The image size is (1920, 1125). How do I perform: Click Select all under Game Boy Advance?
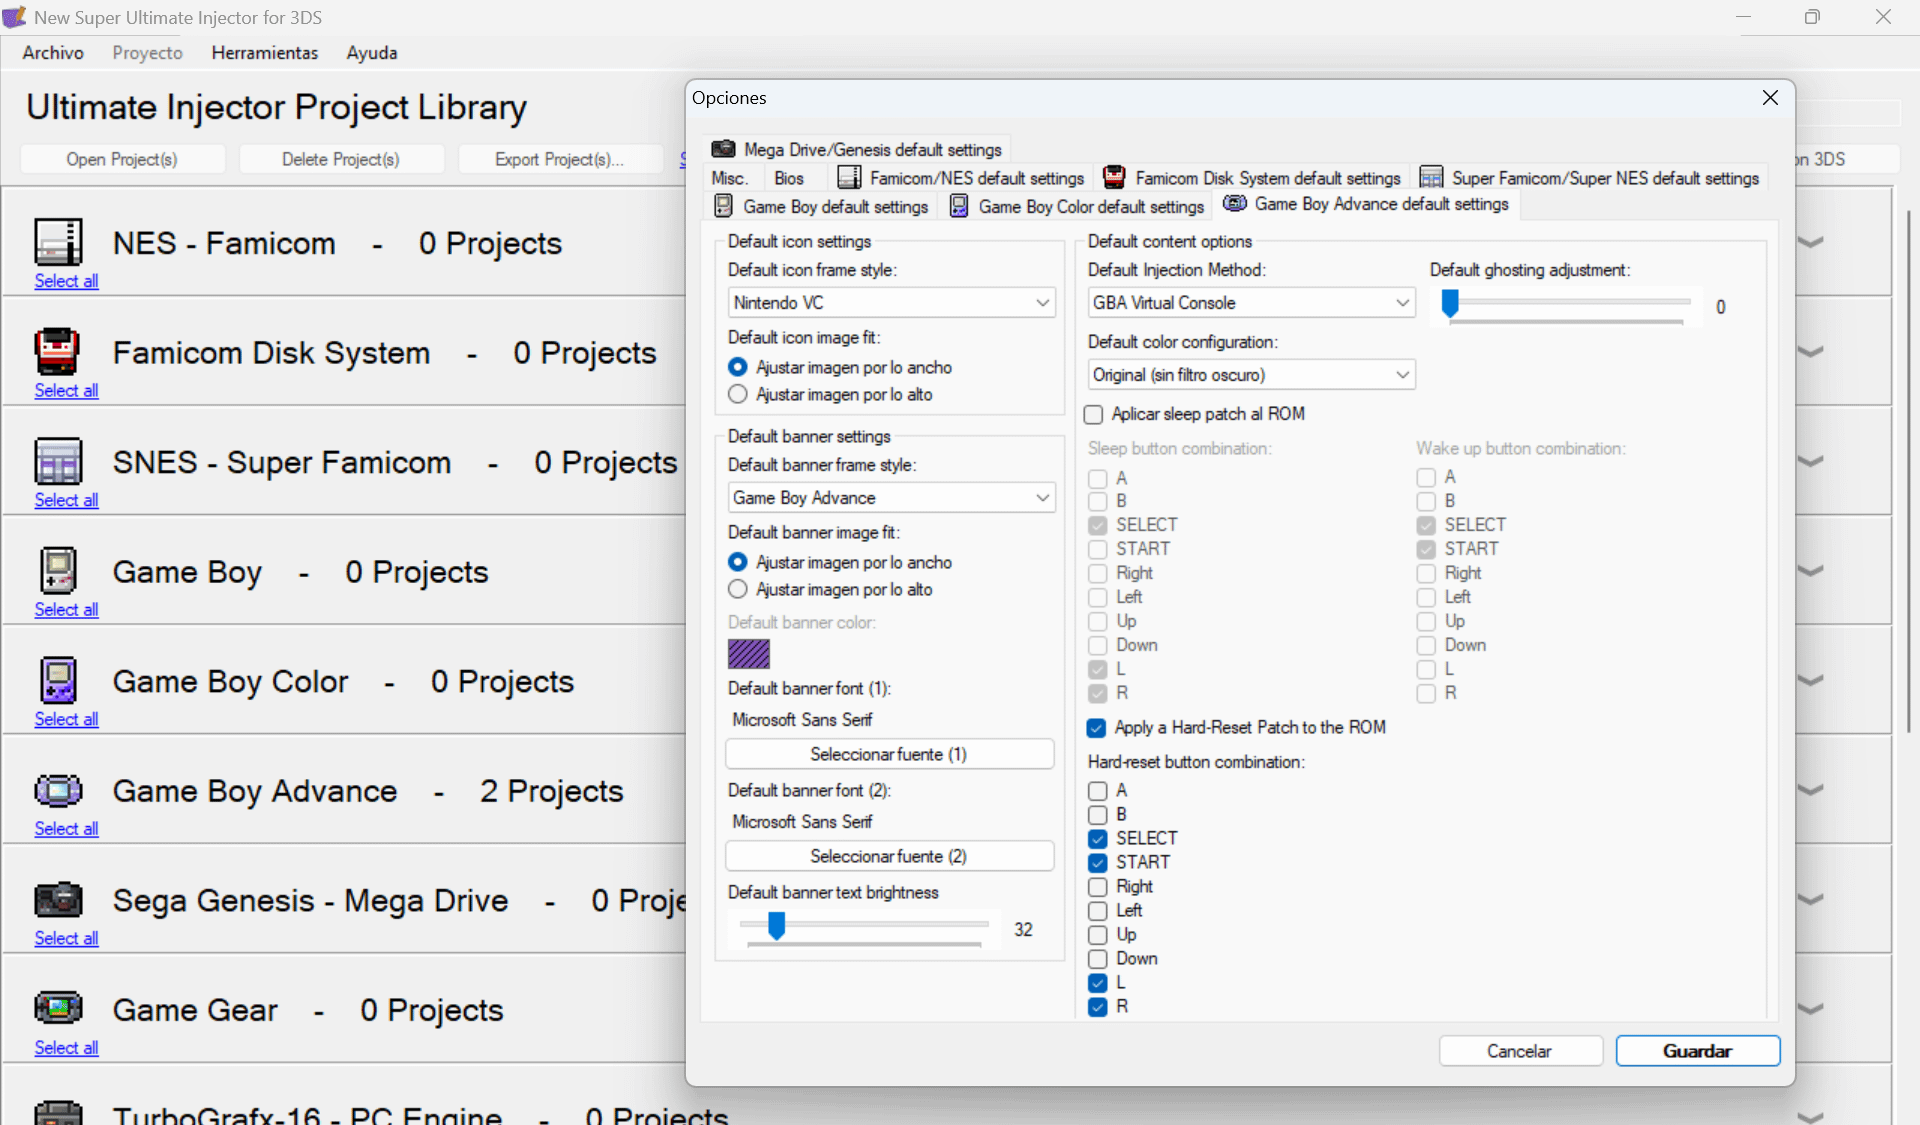tap(66, 829)
